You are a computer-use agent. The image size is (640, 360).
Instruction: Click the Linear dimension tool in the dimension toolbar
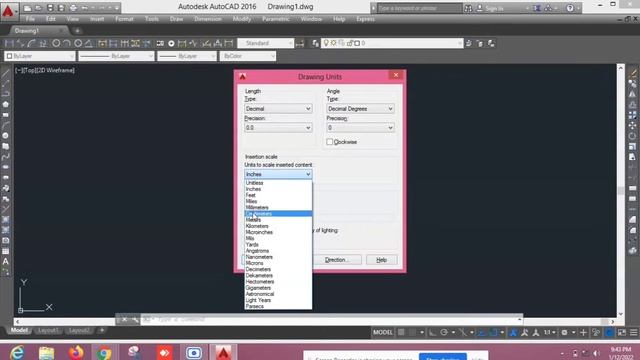pos(9,43)
